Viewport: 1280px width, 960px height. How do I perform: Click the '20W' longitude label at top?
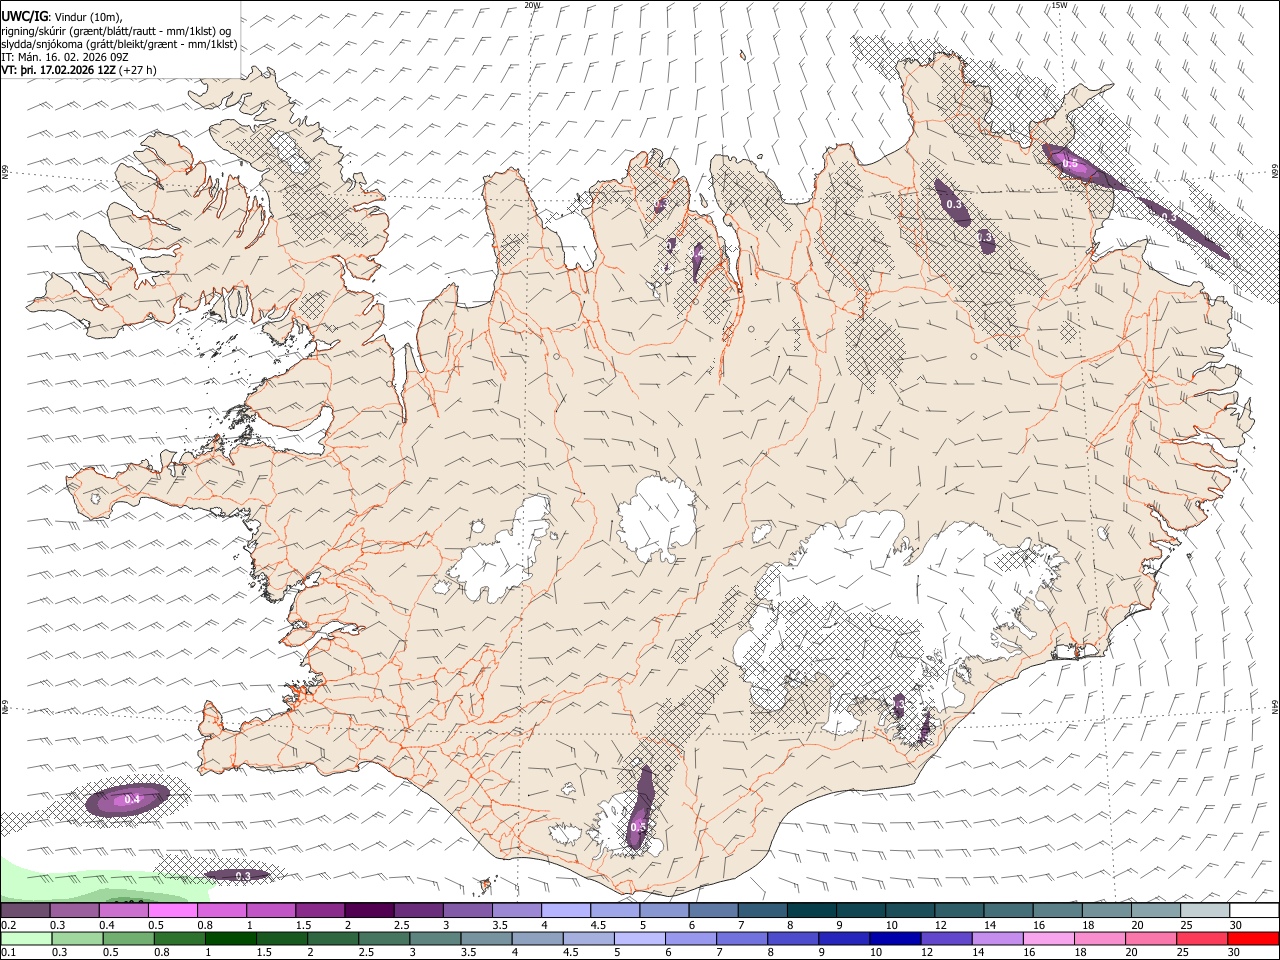point(532,5)
